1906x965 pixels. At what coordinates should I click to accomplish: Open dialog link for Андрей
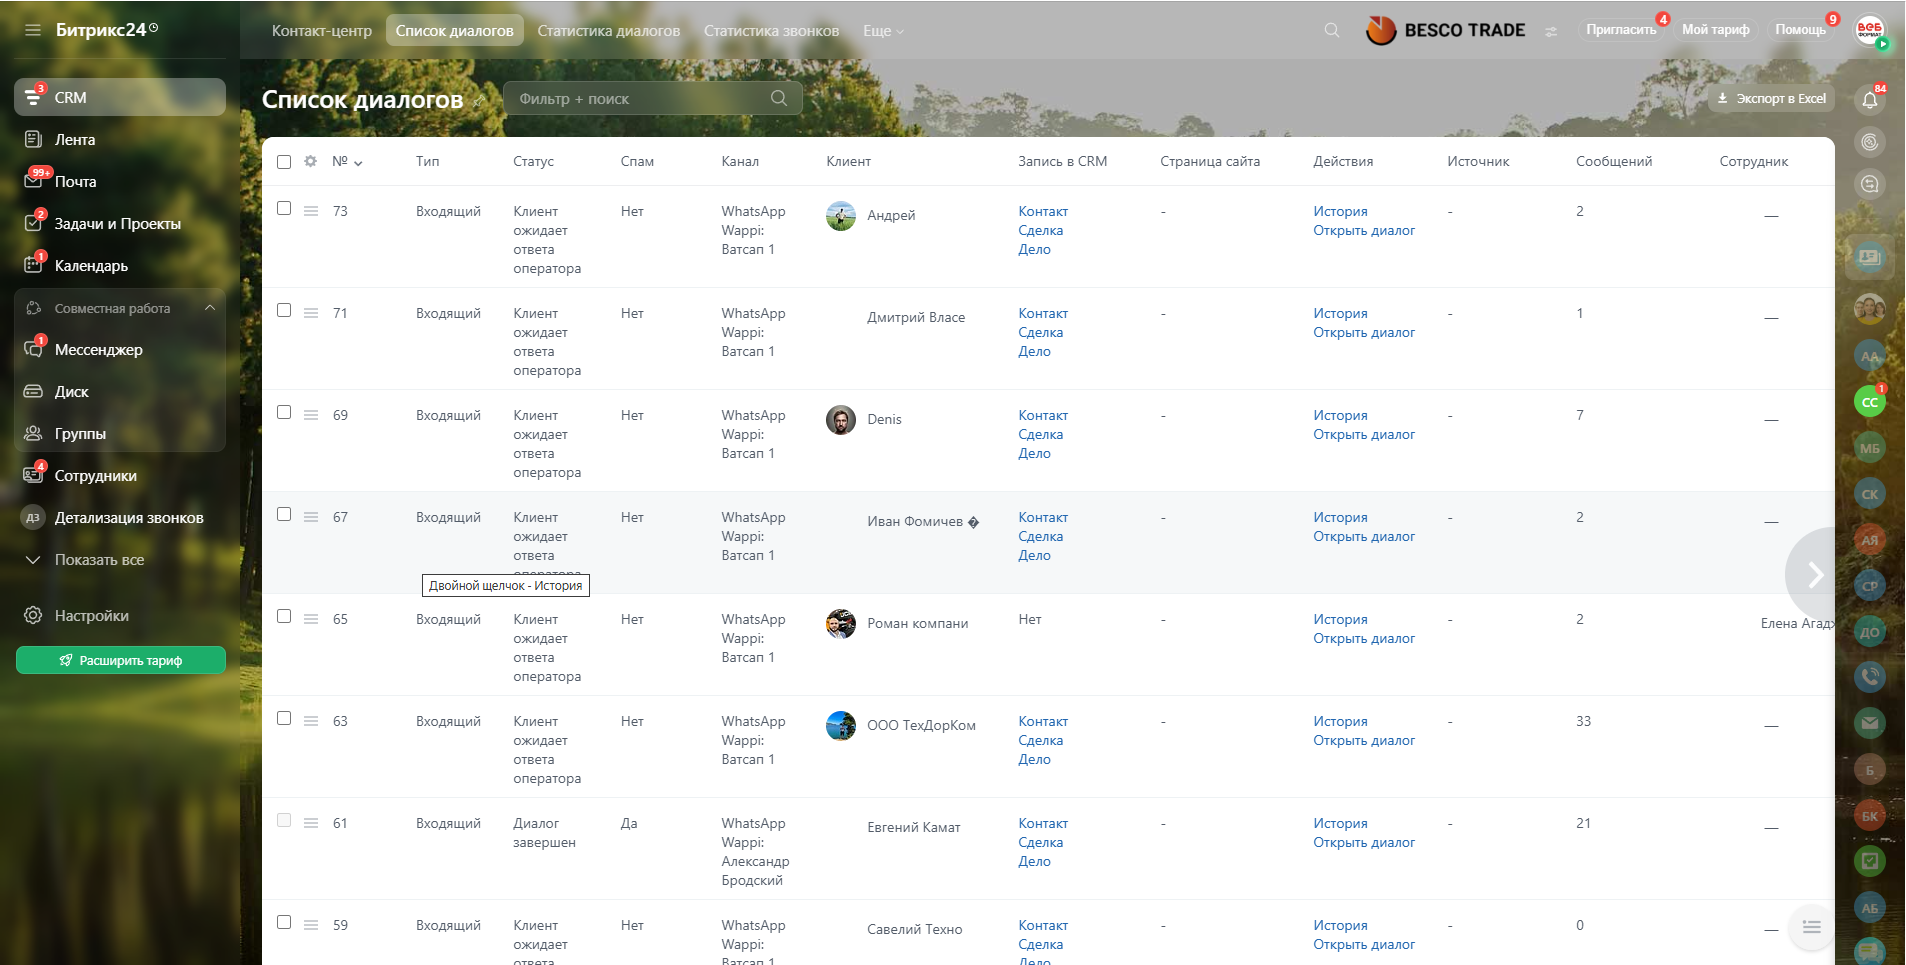pos(1363,231)
